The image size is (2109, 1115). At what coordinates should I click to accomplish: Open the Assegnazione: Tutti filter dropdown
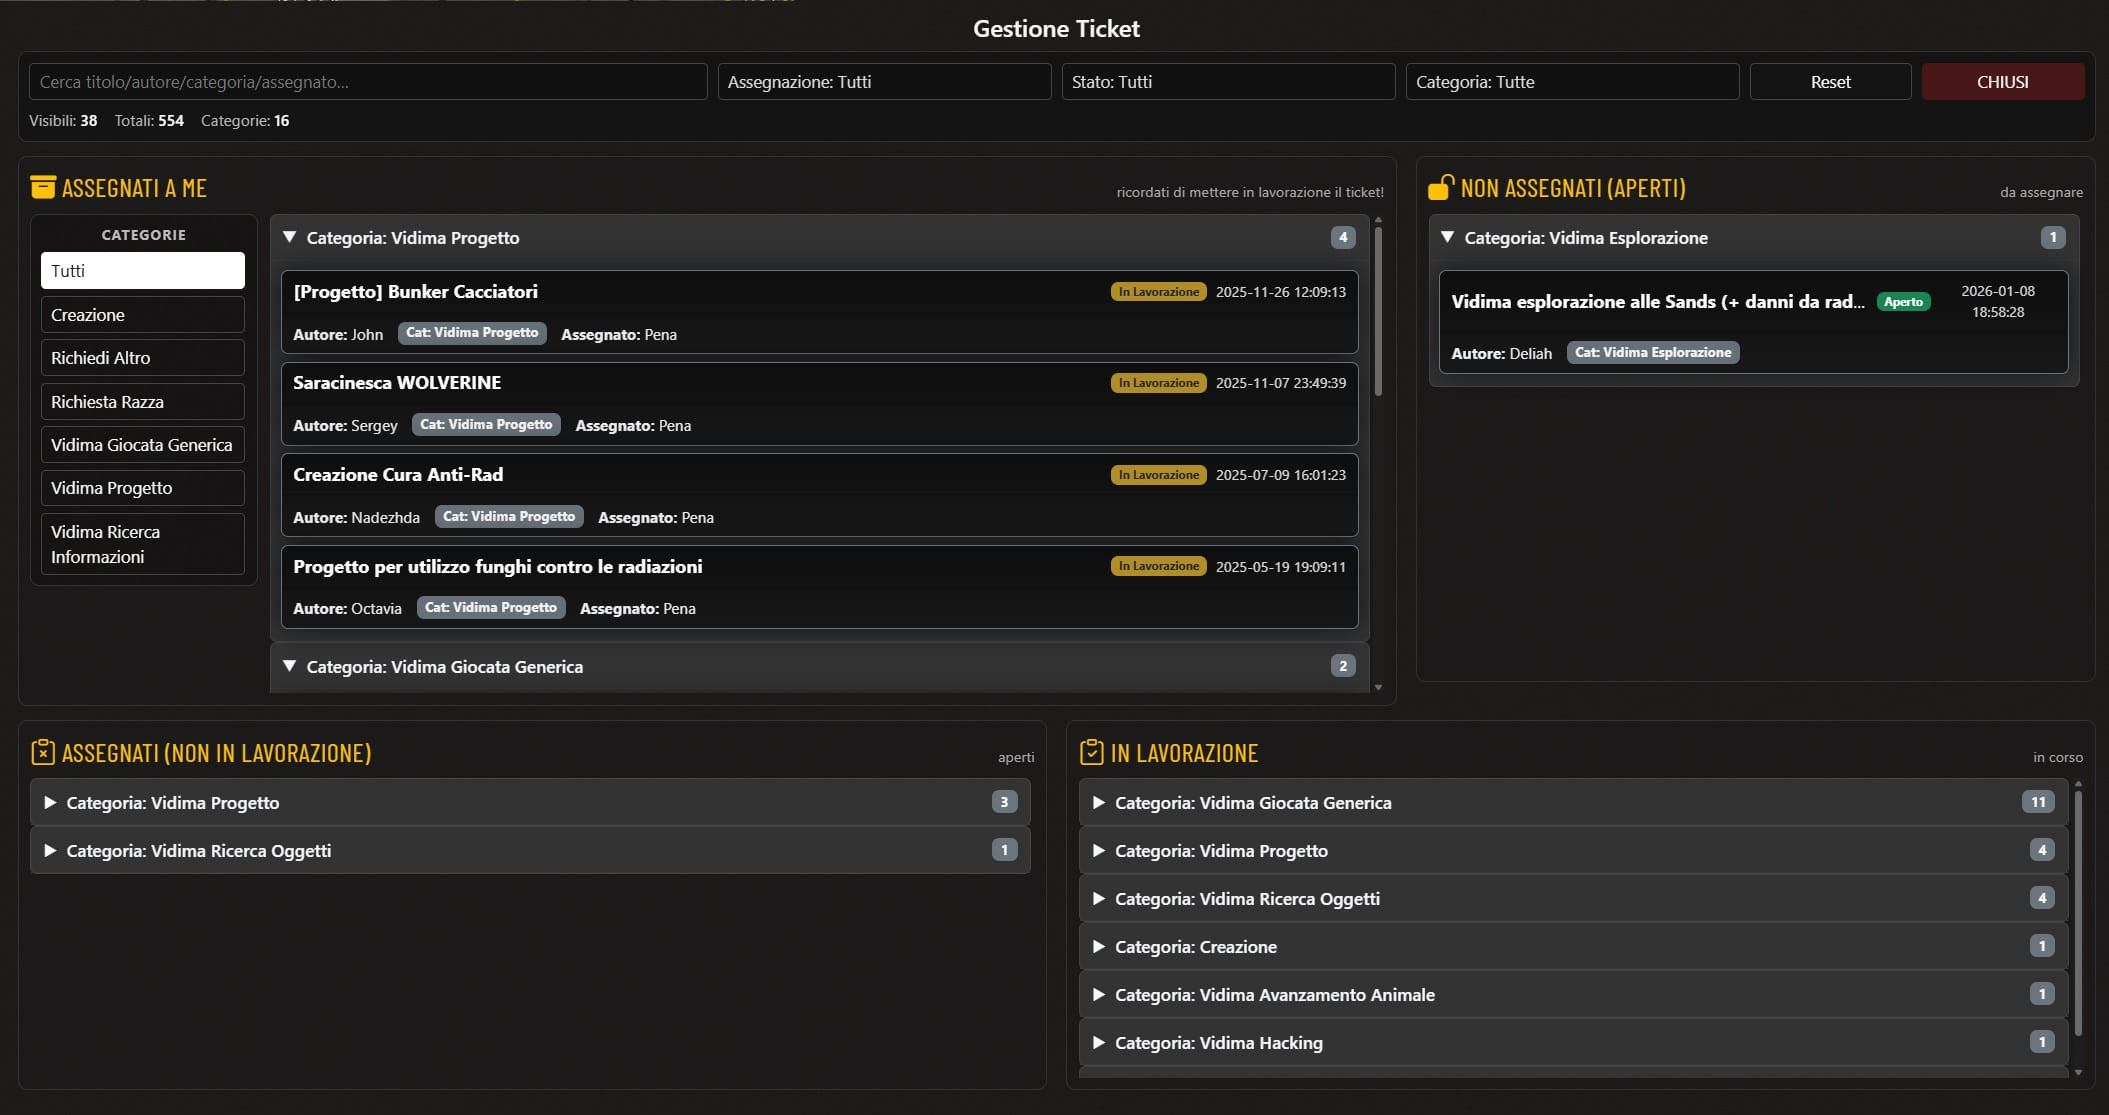click(884, 82)
